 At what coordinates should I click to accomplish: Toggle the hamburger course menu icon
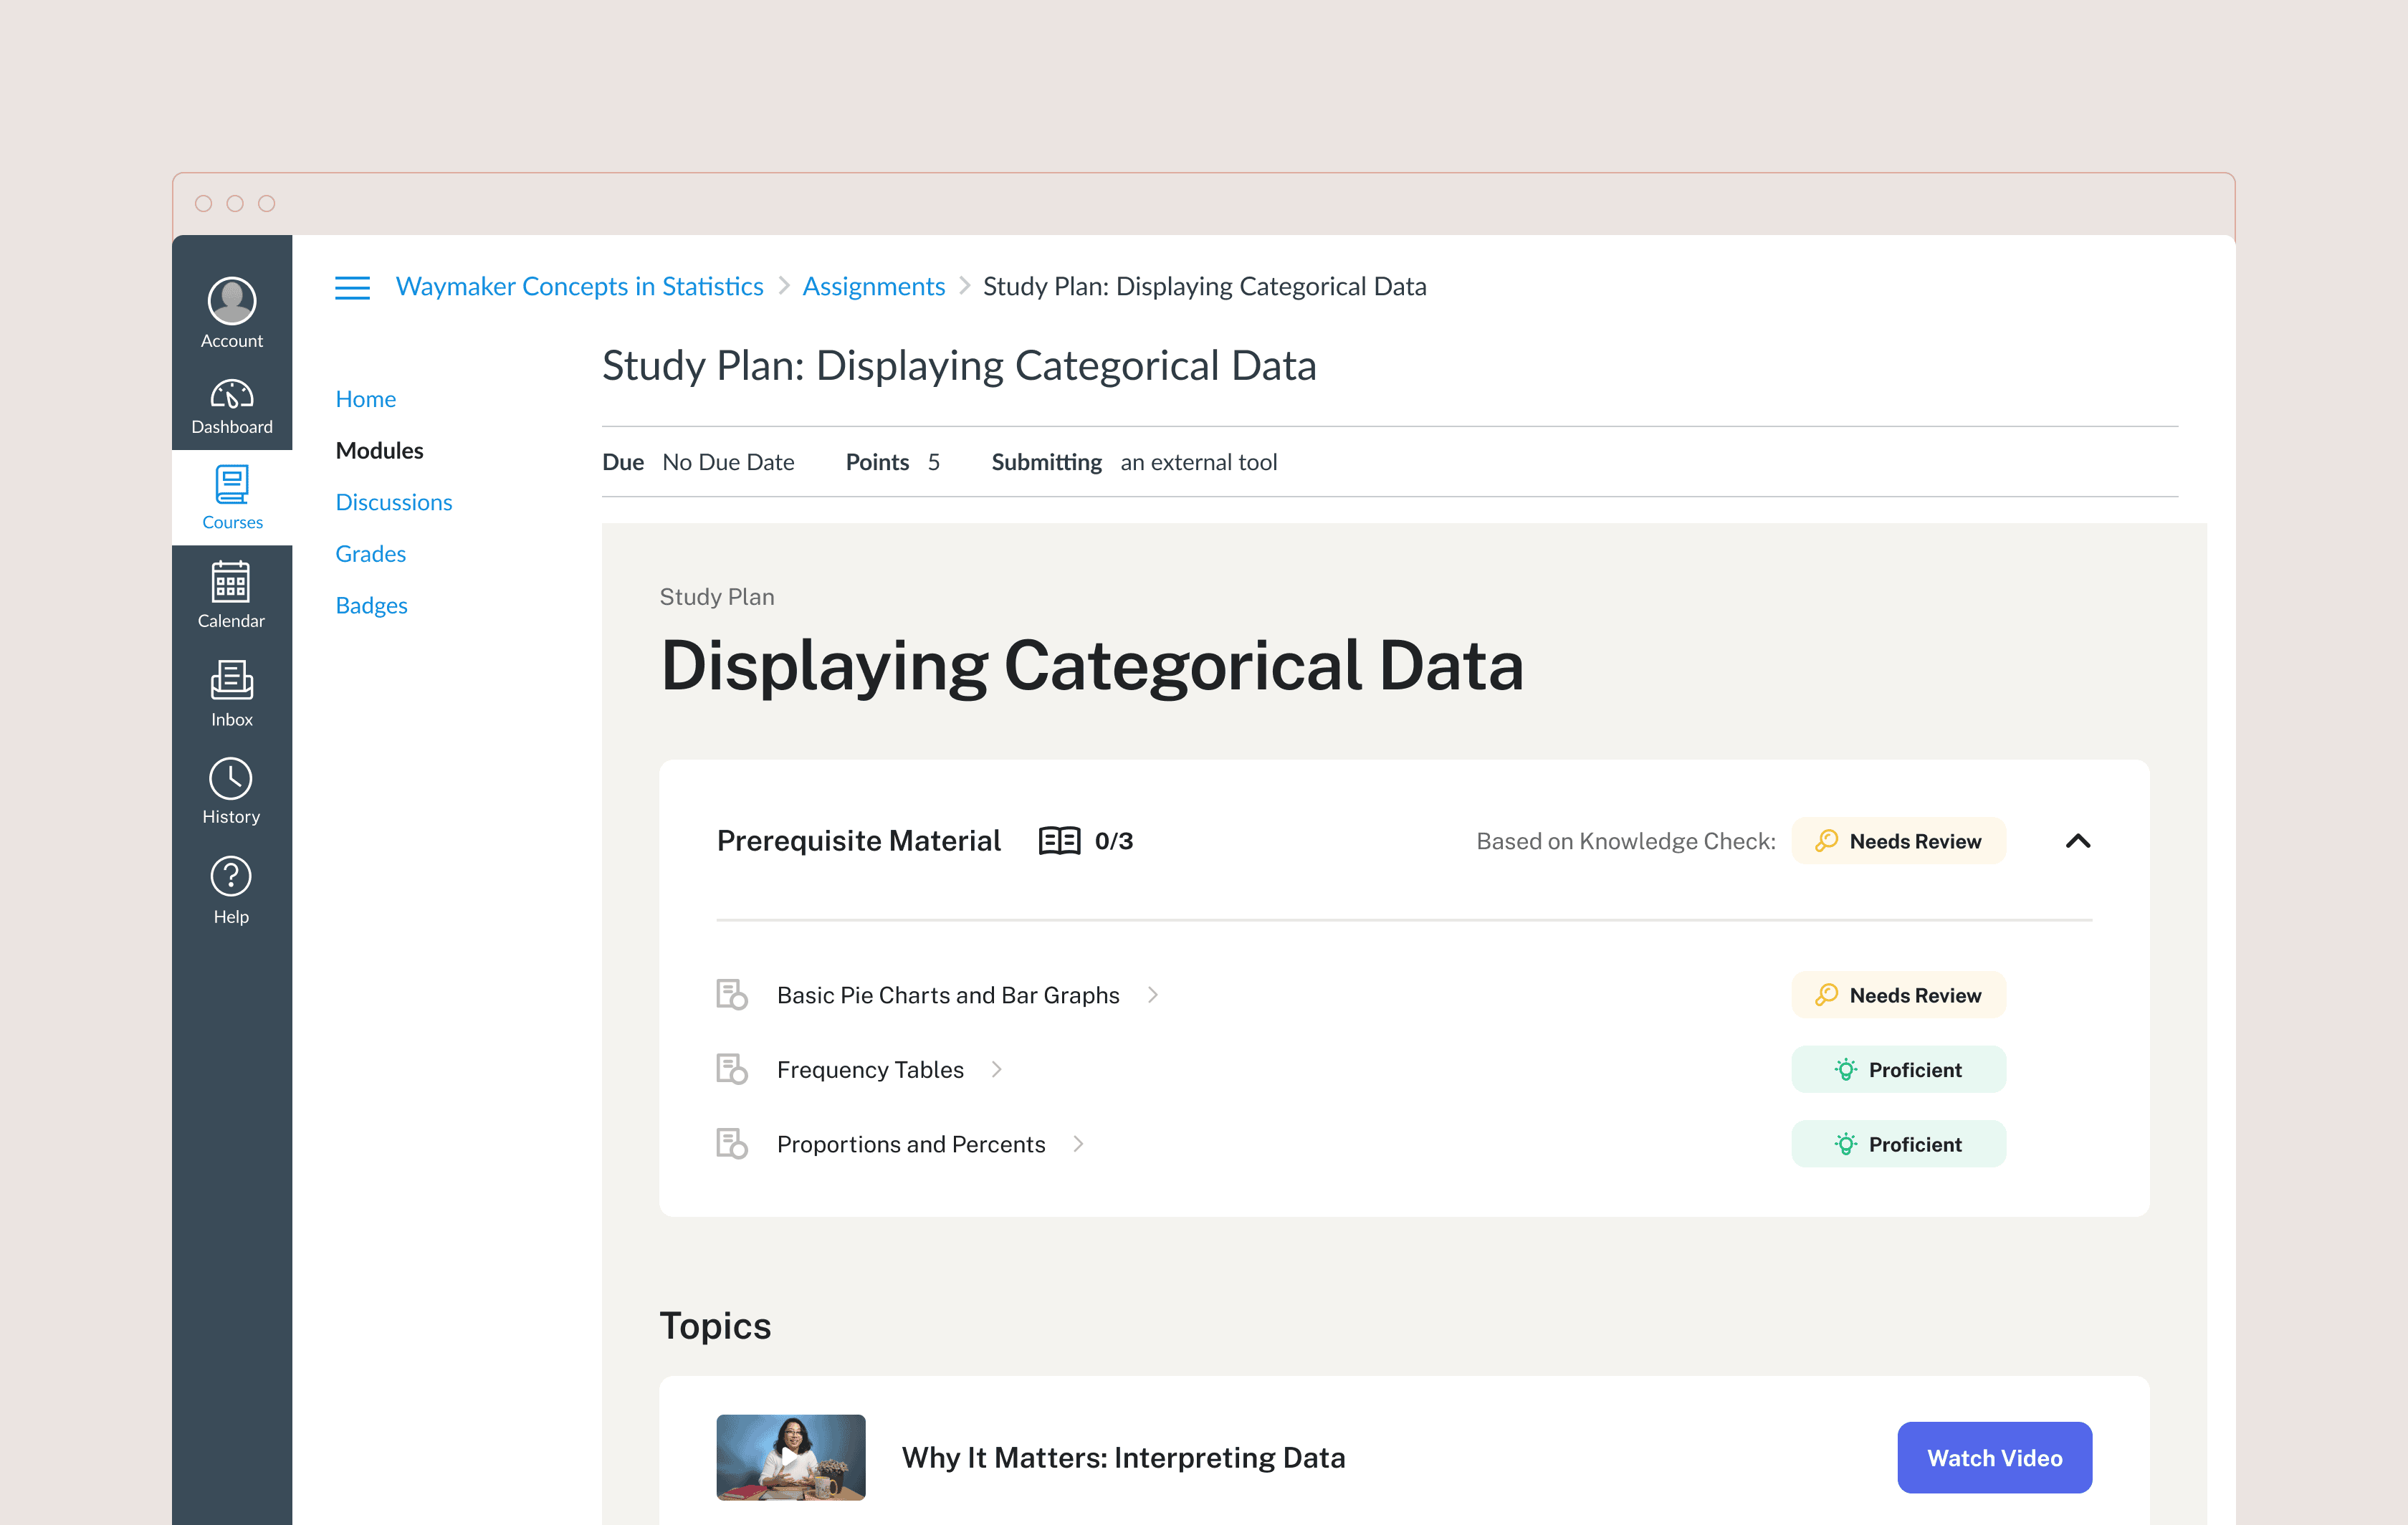(352, 287)
